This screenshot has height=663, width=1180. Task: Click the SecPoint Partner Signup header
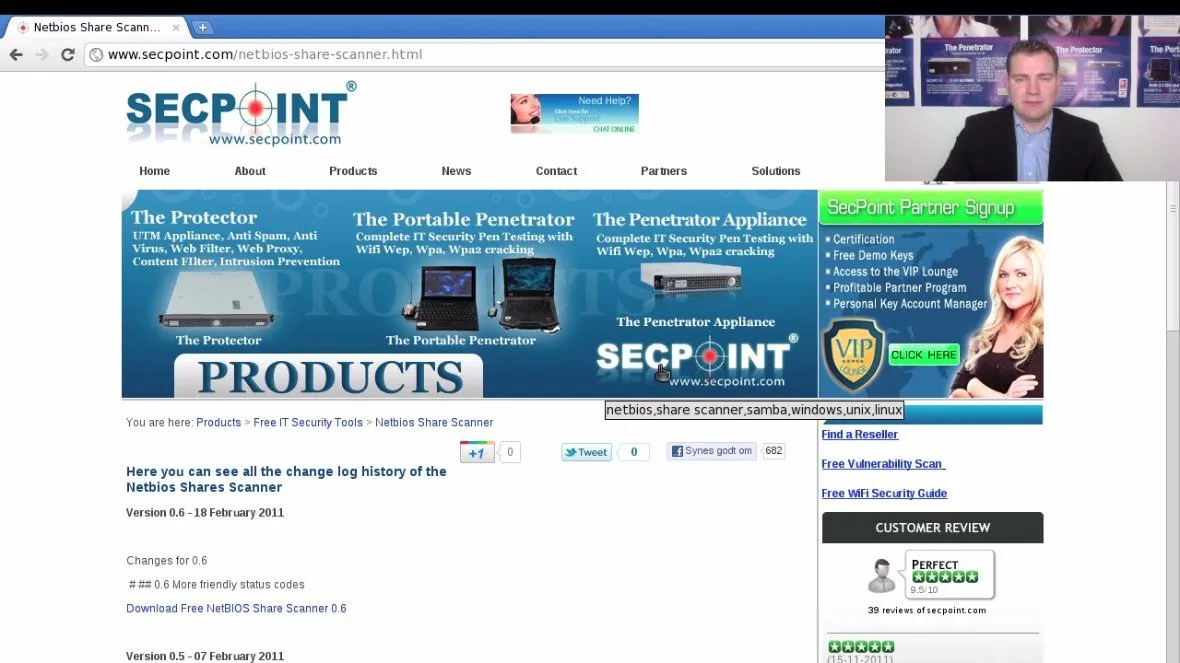click(x=931, y=208)
